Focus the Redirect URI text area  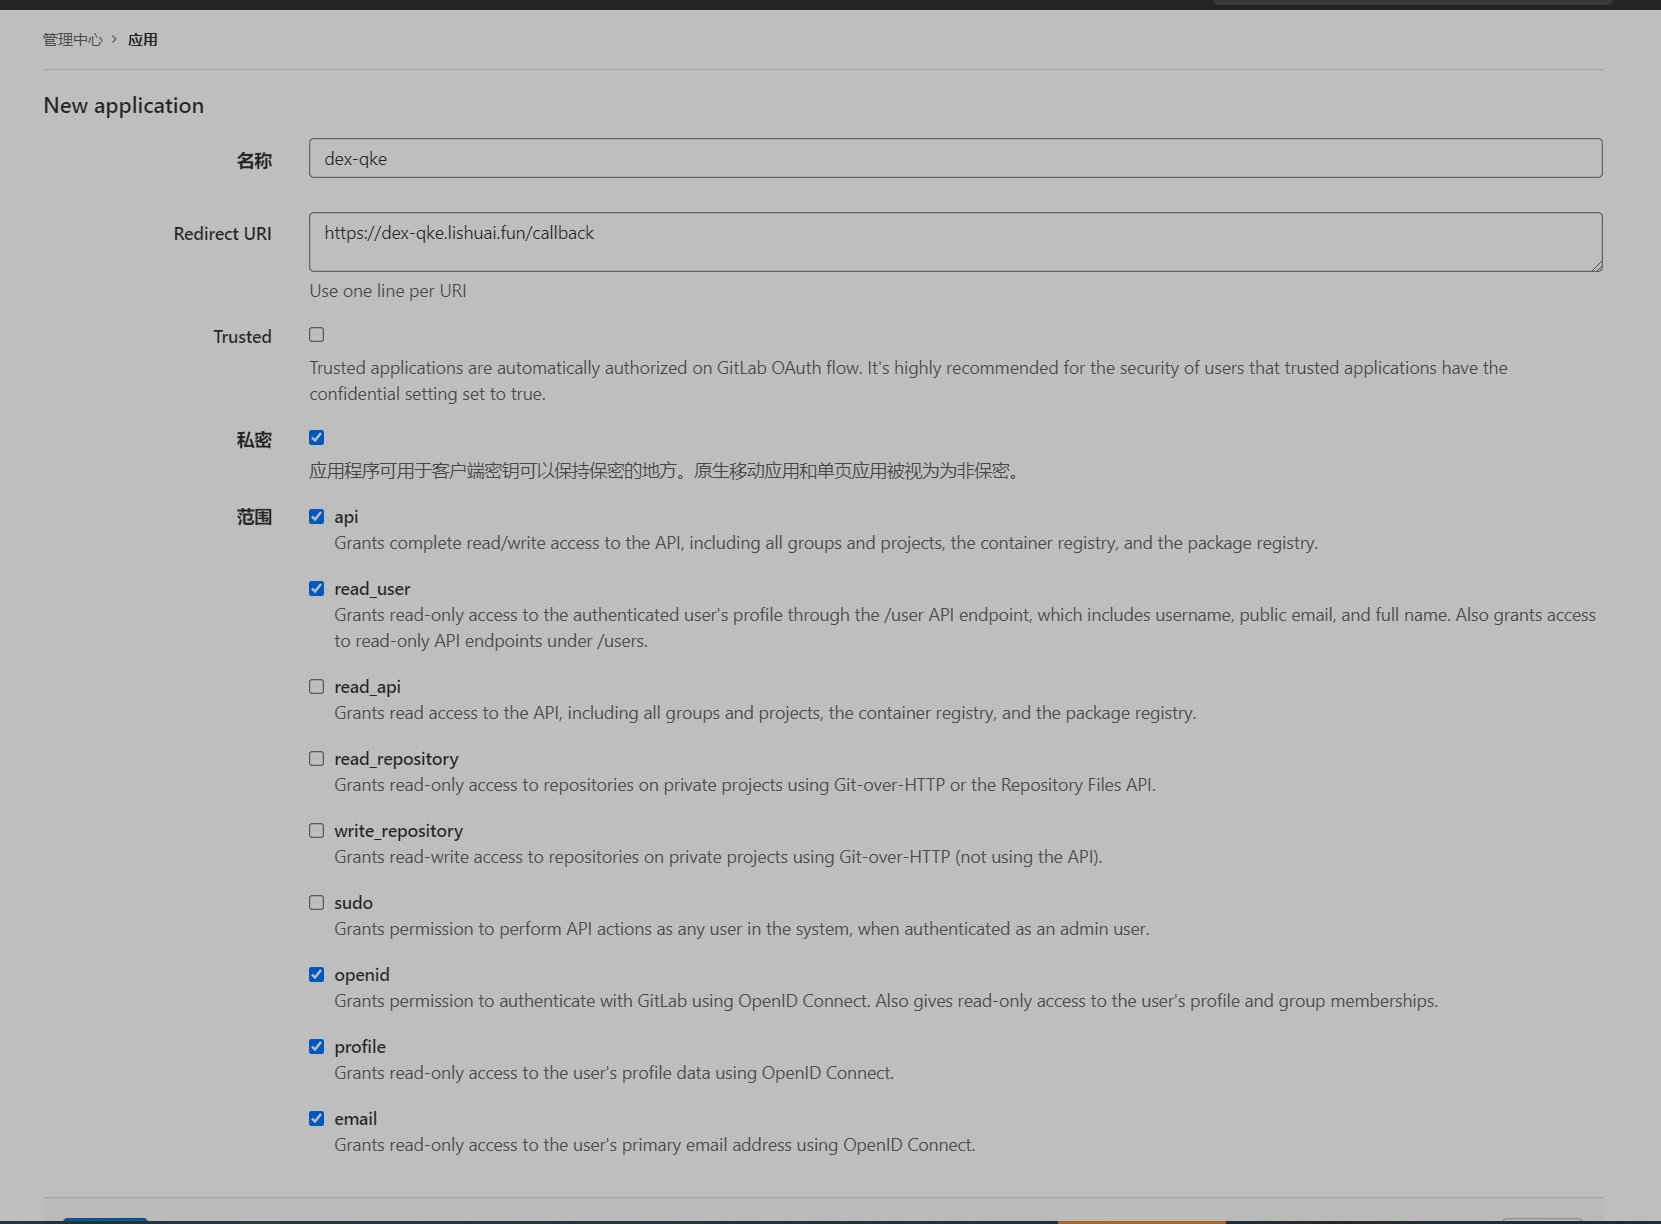tap(955, 241)
